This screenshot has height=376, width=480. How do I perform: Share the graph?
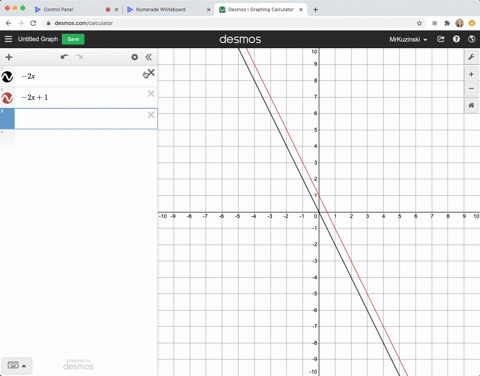[x=441, y=39]
